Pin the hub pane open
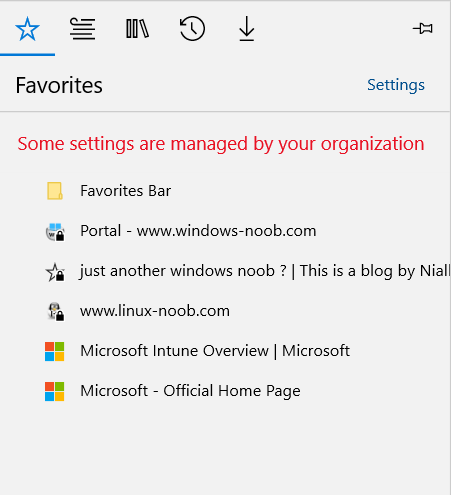The height and width of the screenshot is (495, 451). [x=423, y=28]
